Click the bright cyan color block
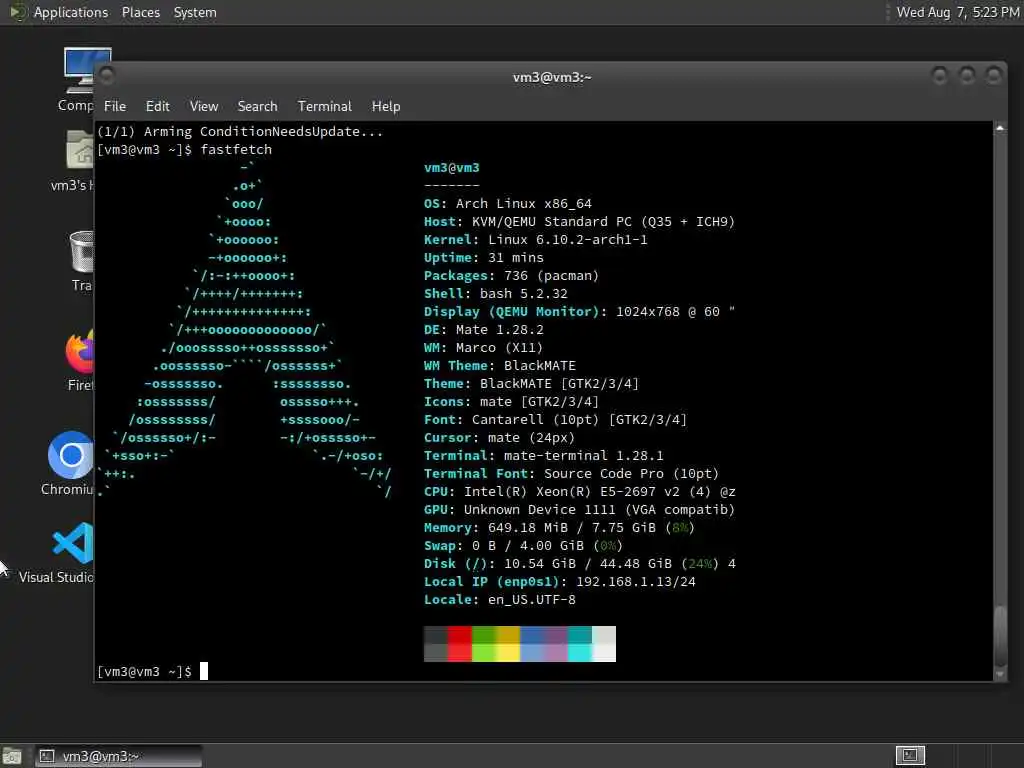This screenshot has width=1024, height=768. [x=580, y=652]
